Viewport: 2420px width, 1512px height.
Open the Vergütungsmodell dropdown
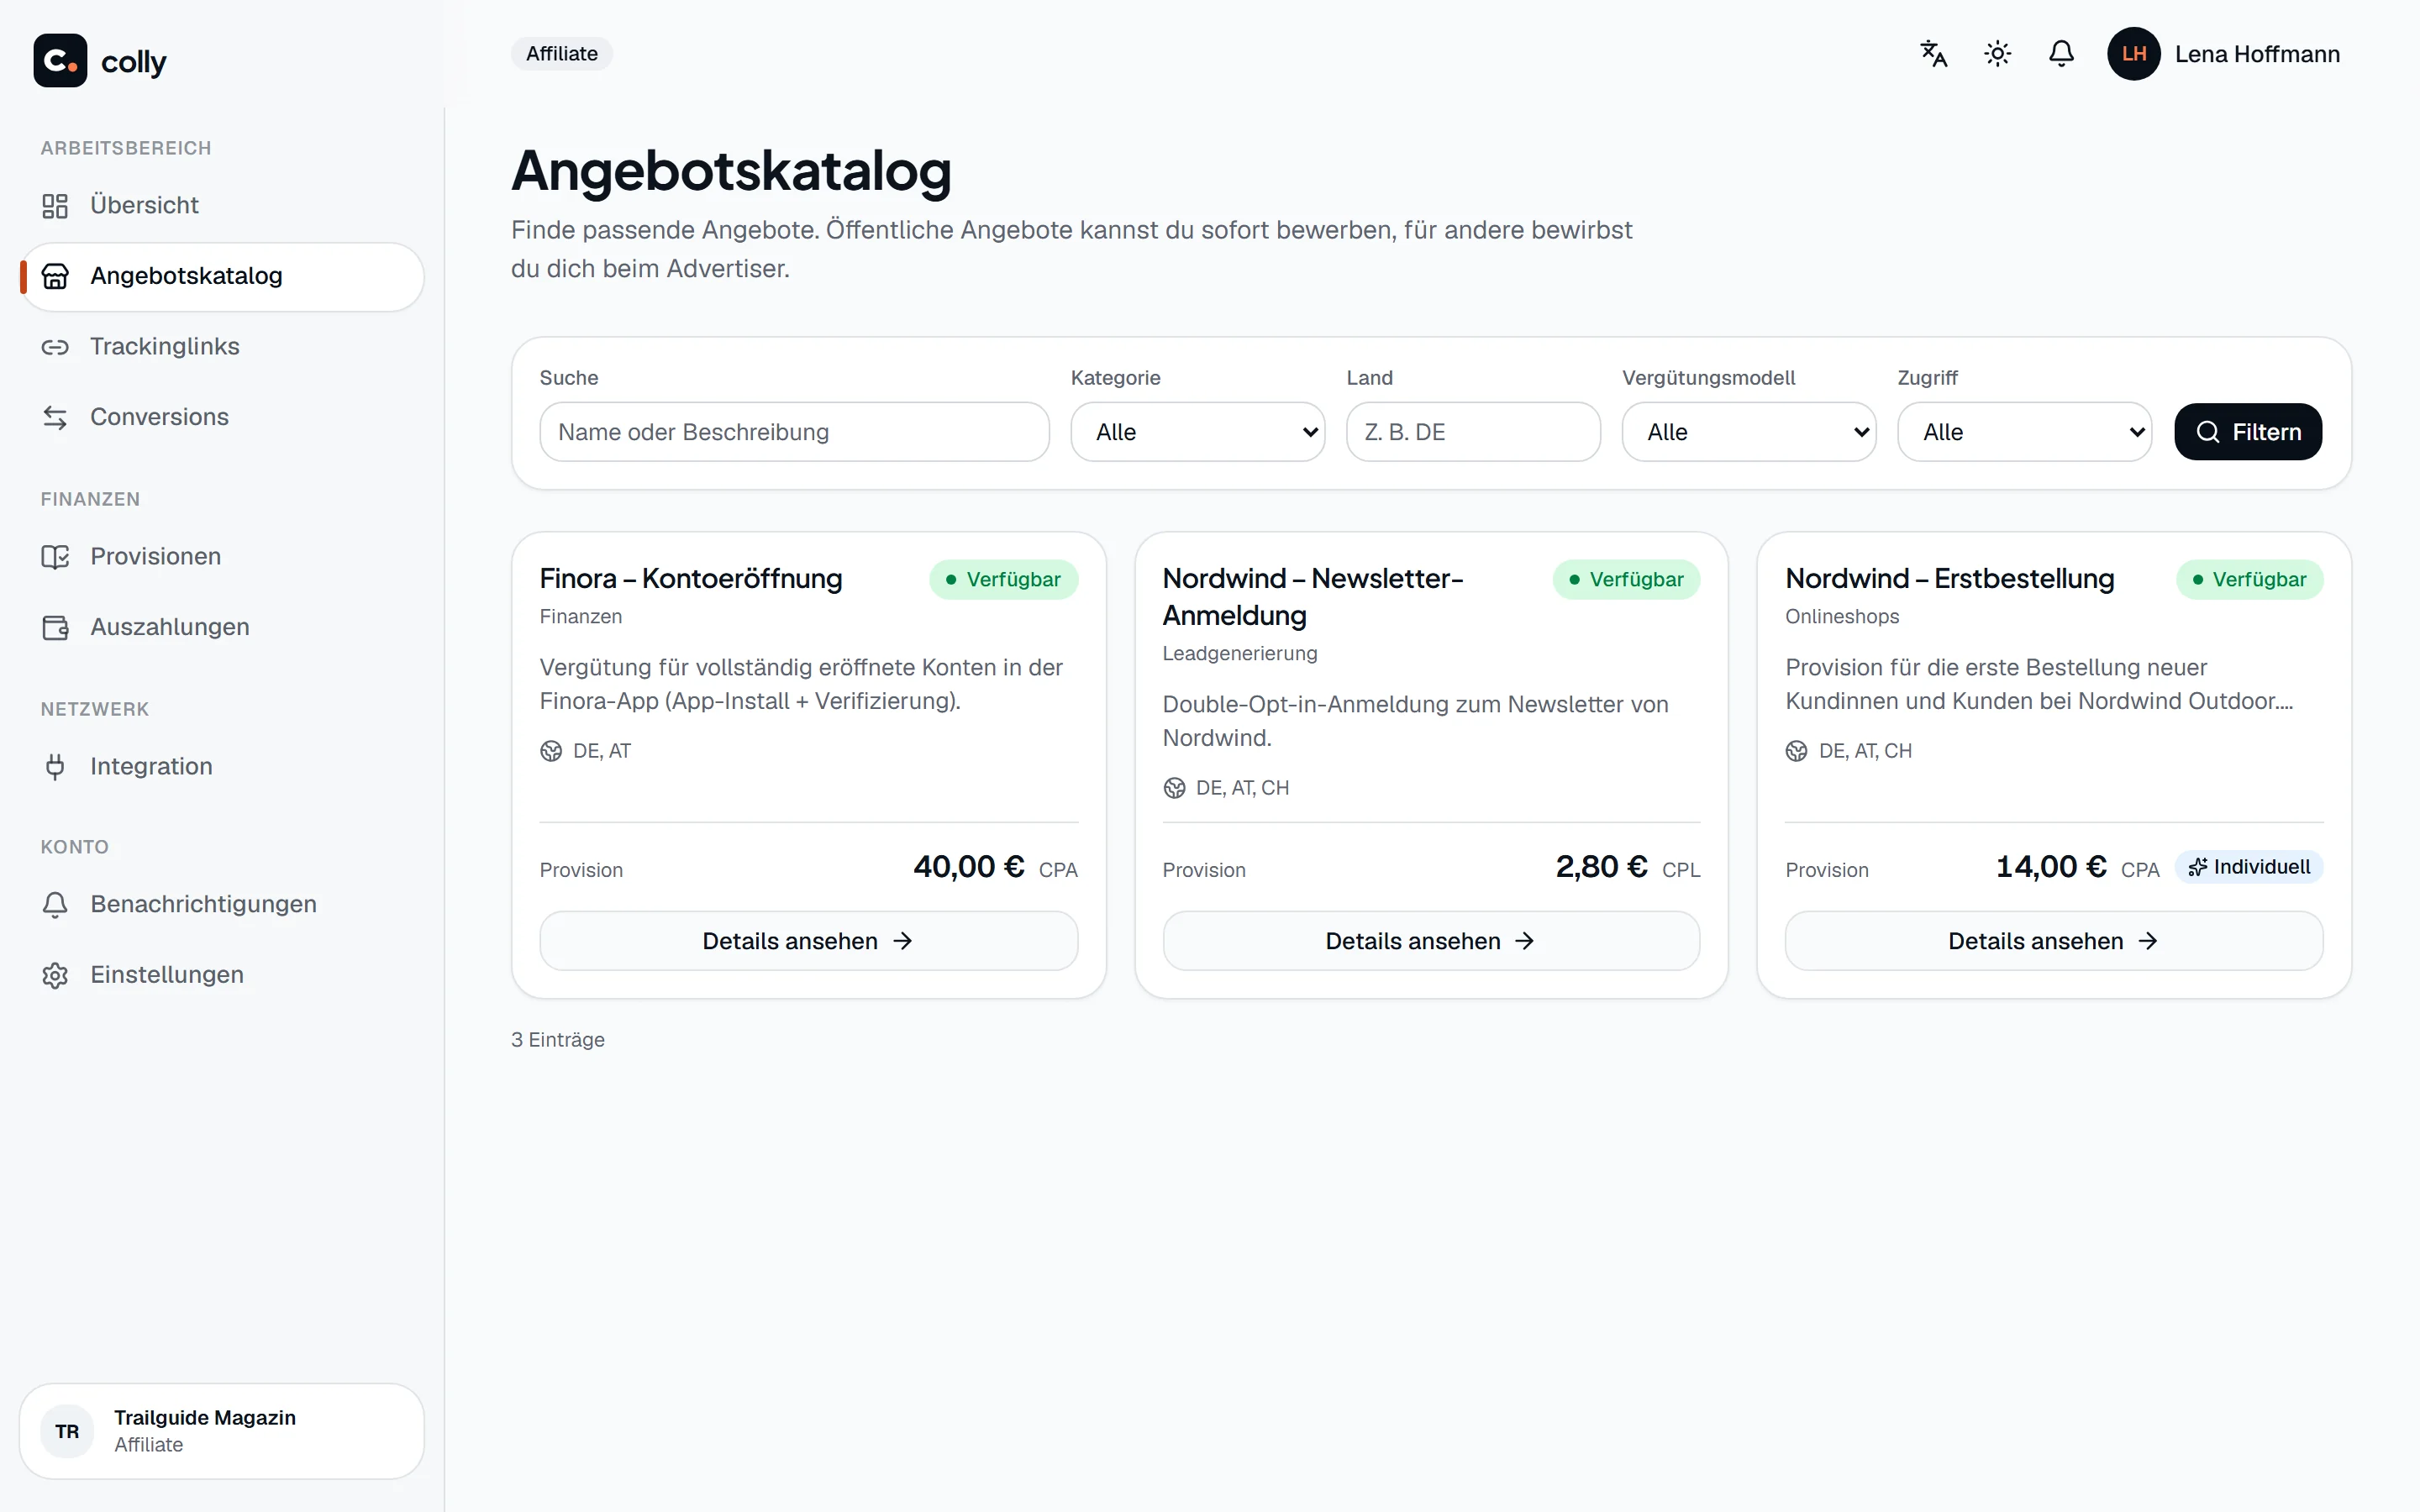[x=1749, y=432]
